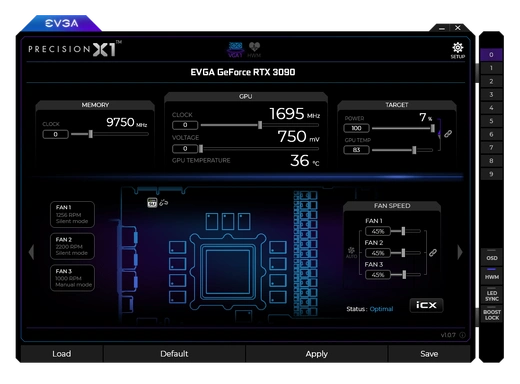Go to previous panel with left arrow
The image size is (520, 384).
(x=31, y=252)
